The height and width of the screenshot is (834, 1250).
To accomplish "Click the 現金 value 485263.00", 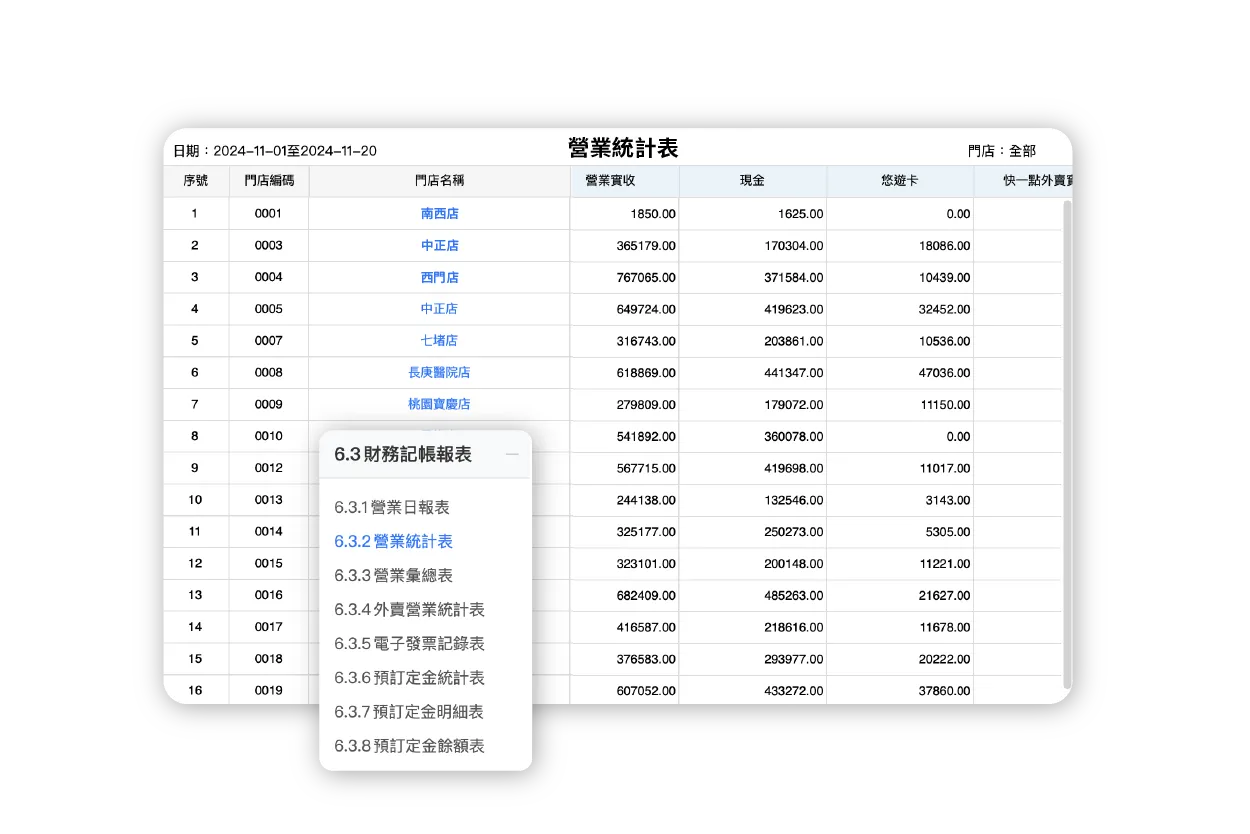I will [x=794, y=596].
